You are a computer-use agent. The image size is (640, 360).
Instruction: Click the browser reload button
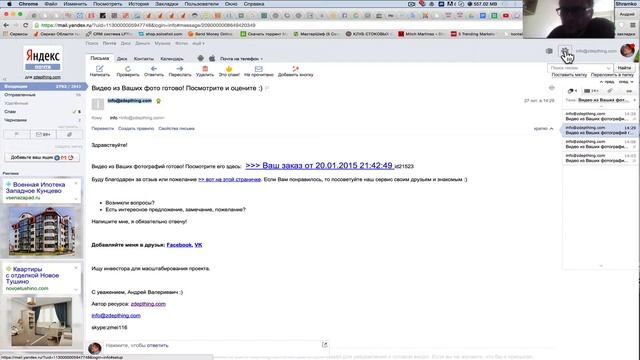pyautogui.click(x=25, y=25)
